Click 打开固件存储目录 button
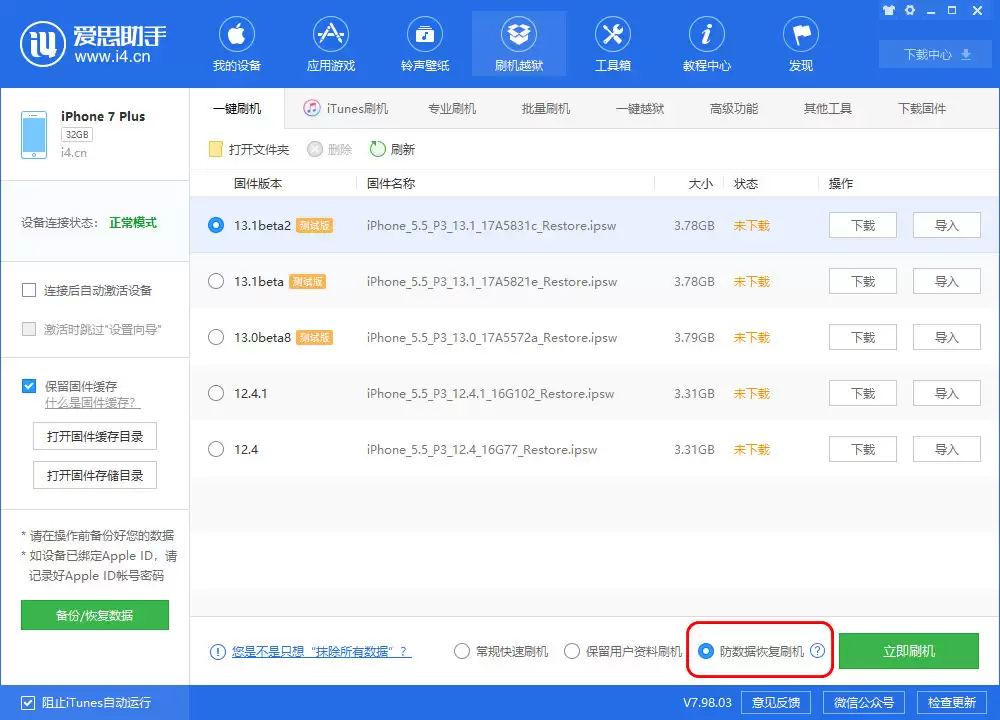Image resolution: width=1000 pixels, height=720 pixels. [x=95, y=476]
